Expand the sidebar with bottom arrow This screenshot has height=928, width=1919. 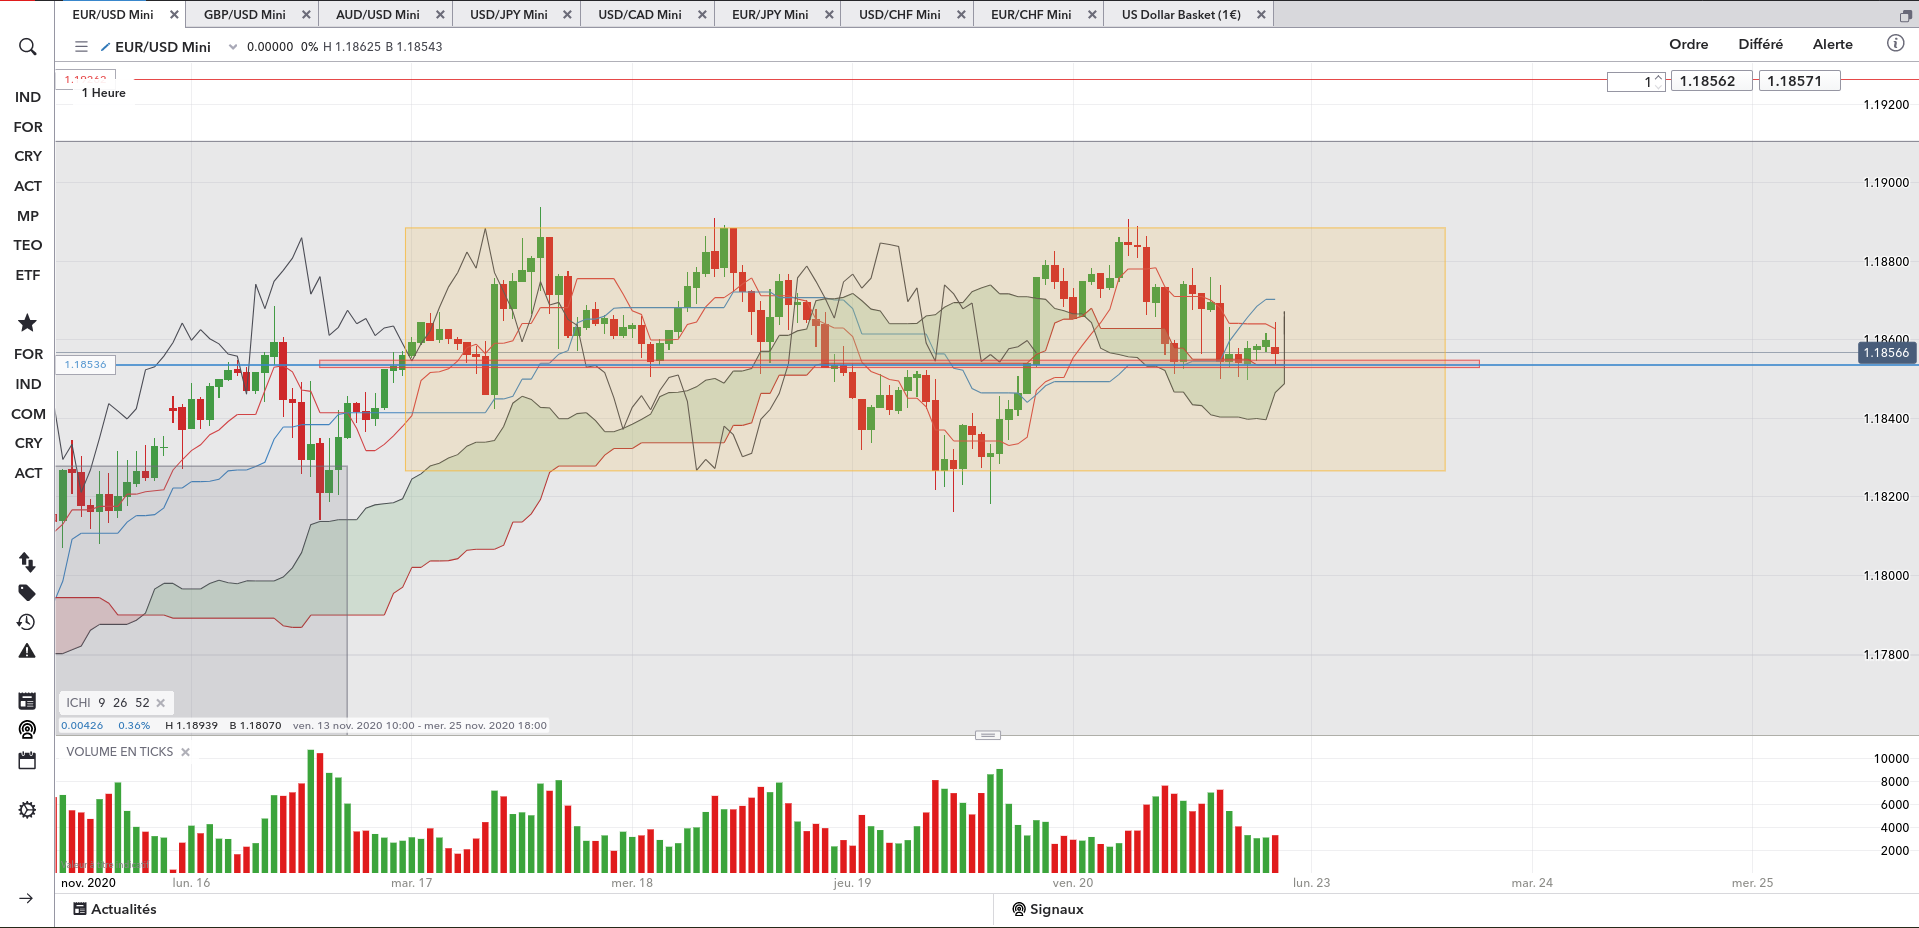pyautogui.click(x=27, y=898)
